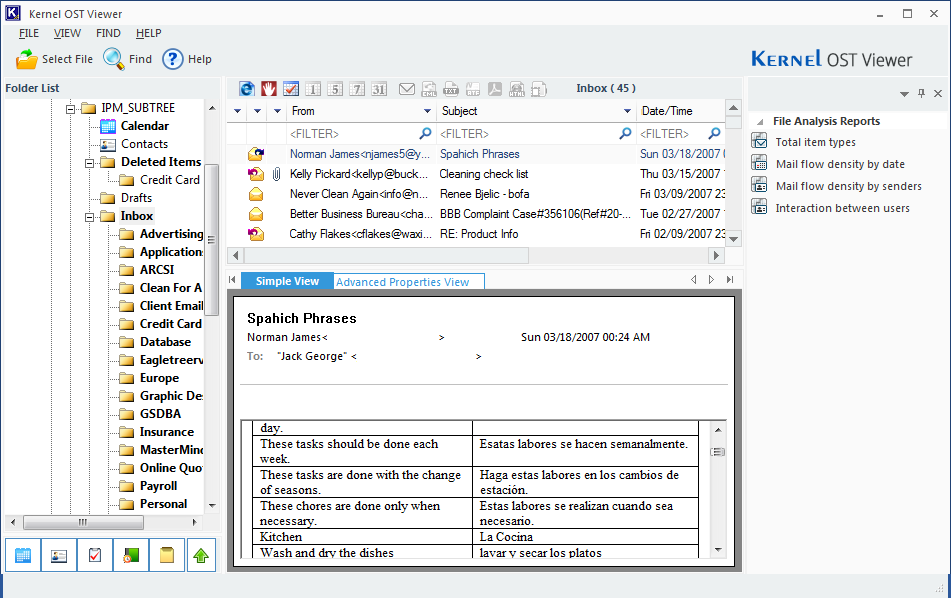Open journal view via green book icon
The image size is (951, 598).
[x=130, y=555]
